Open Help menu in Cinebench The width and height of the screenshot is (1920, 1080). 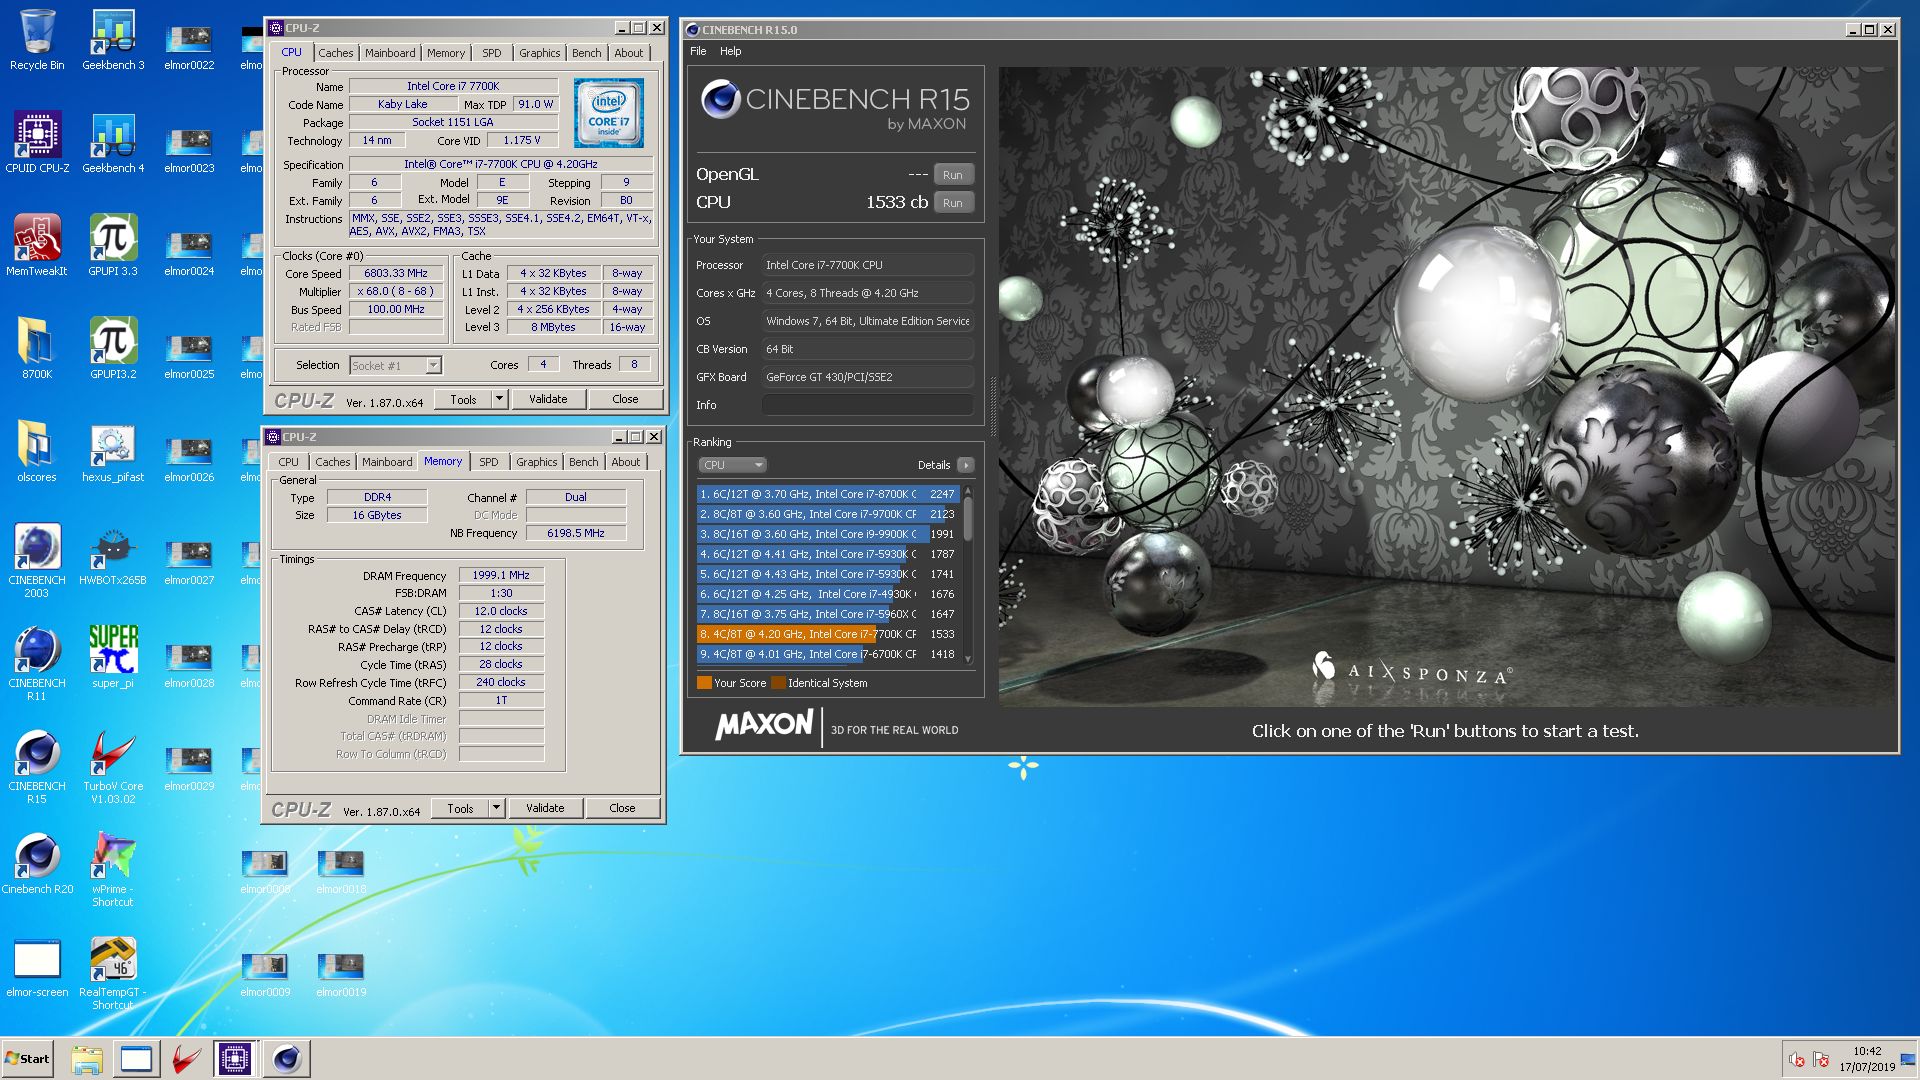coord(731,51)
